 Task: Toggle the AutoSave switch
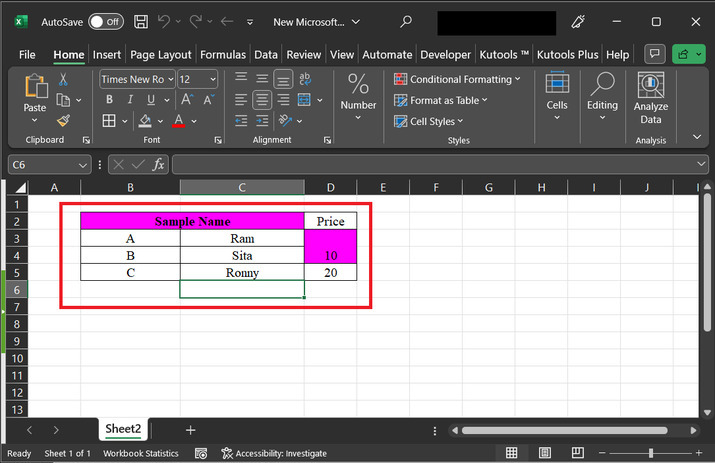point(106,21)
